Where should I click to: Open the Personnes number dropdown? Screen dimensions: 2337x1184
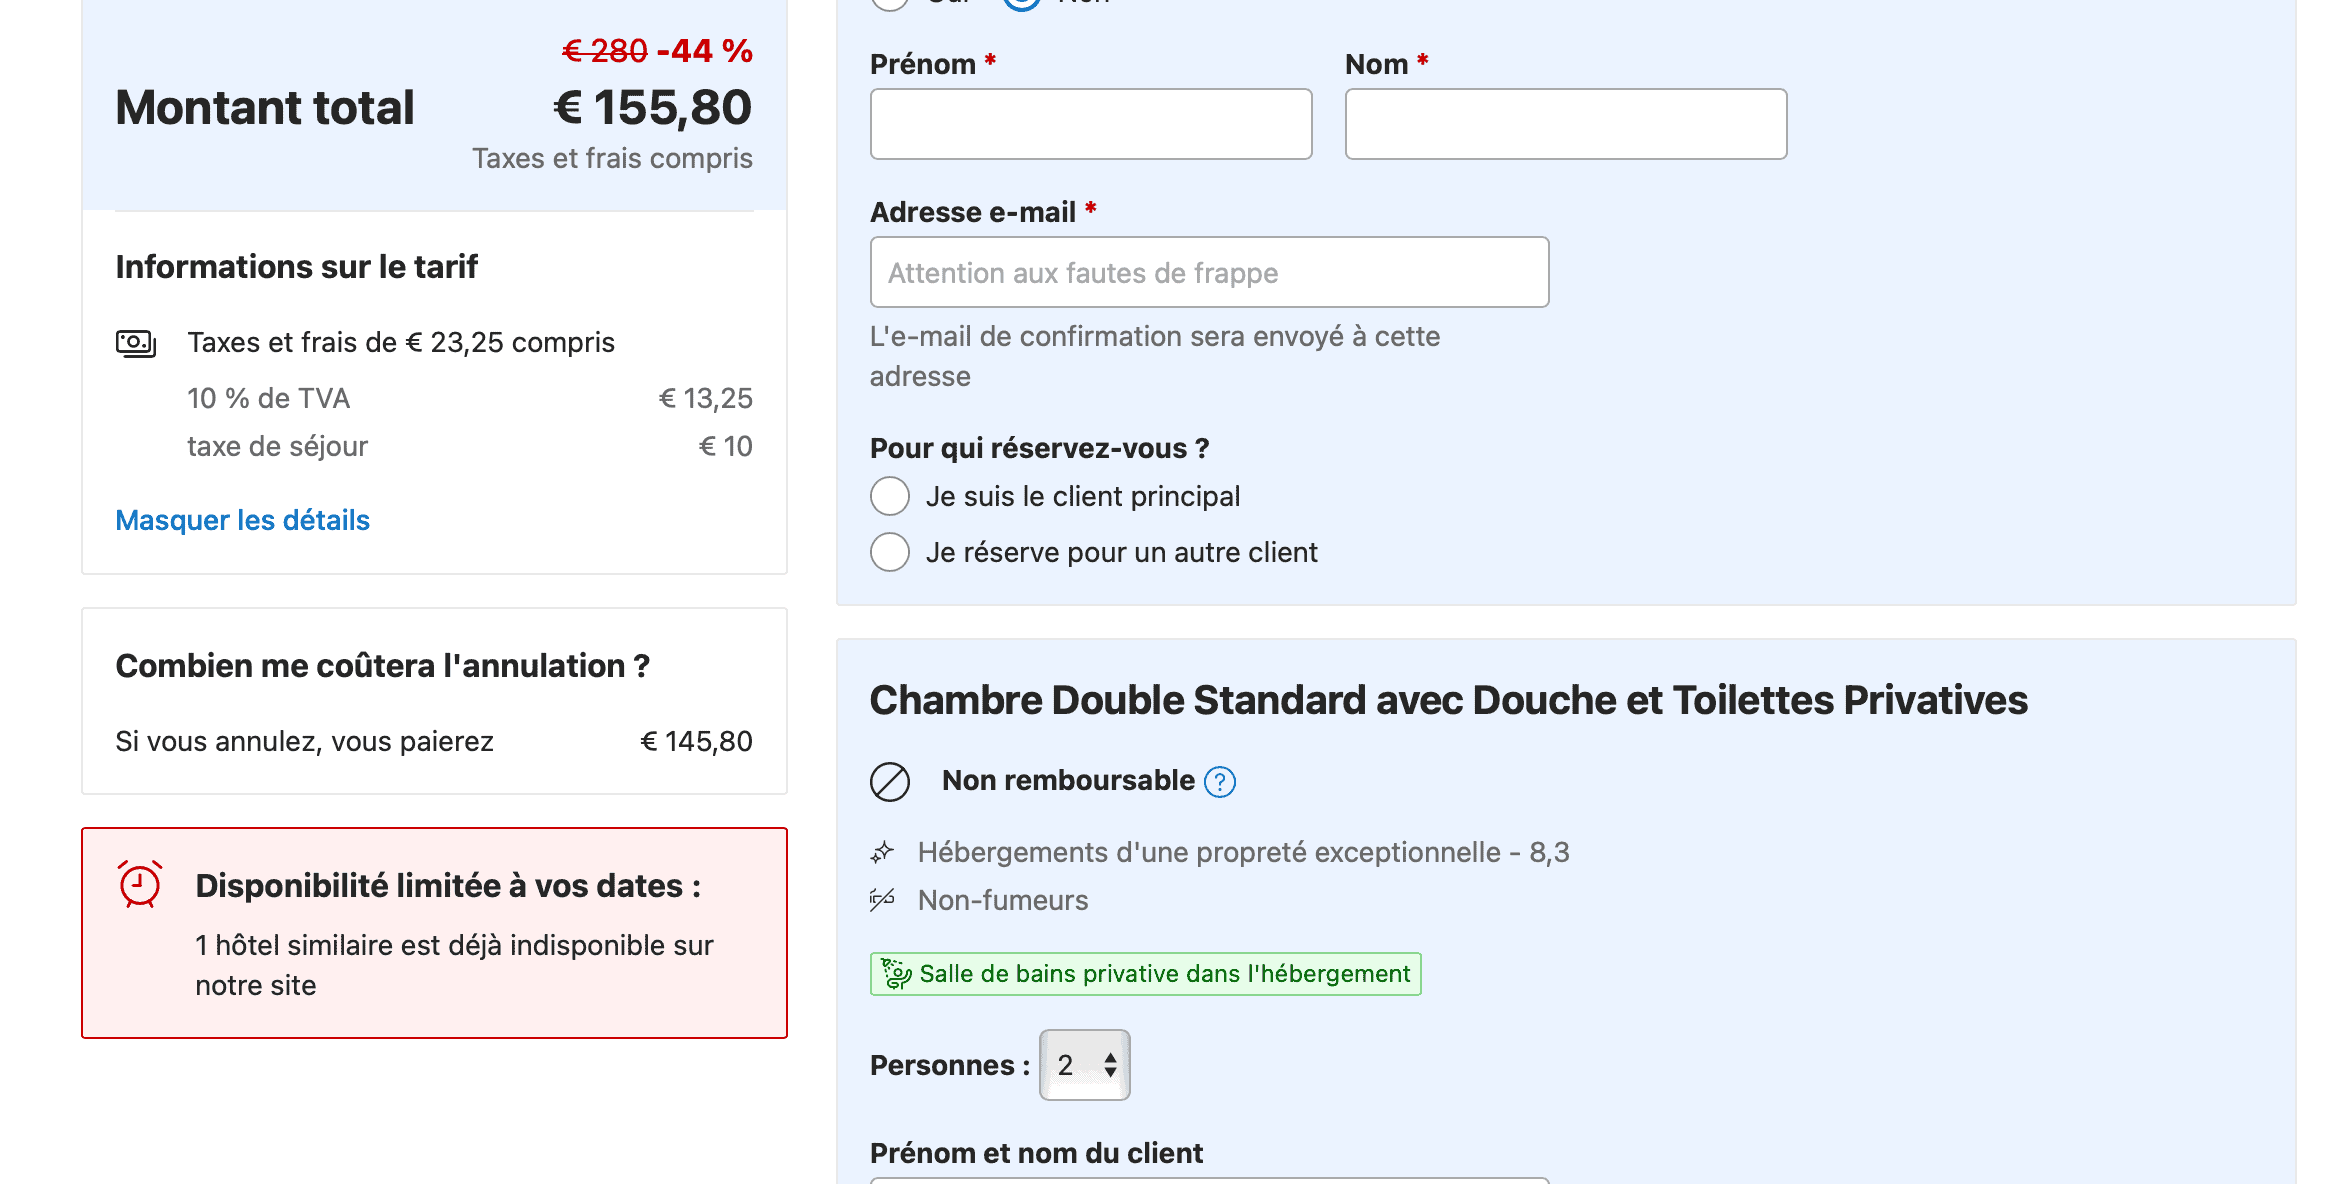(x=1084, y=1064)
